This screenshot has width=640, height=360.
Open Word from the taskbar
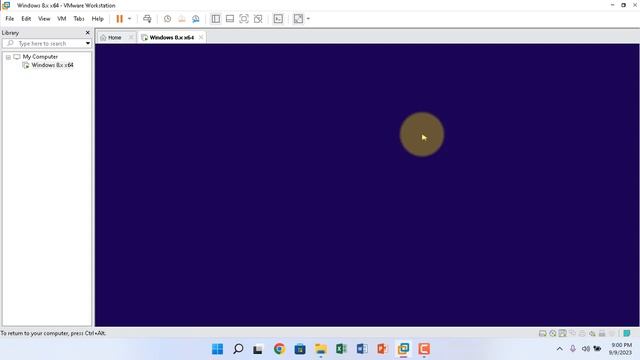(x=362, y=349)
